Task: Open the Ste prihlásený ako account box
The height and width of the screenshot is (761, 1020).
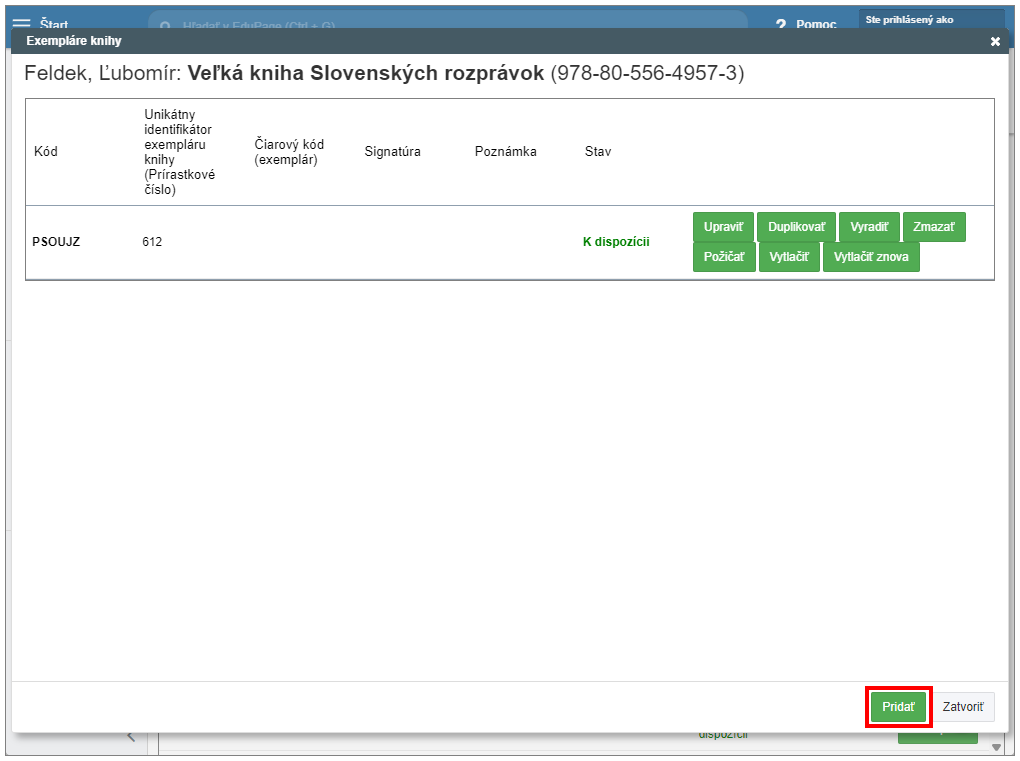Action: click(931, 20)
